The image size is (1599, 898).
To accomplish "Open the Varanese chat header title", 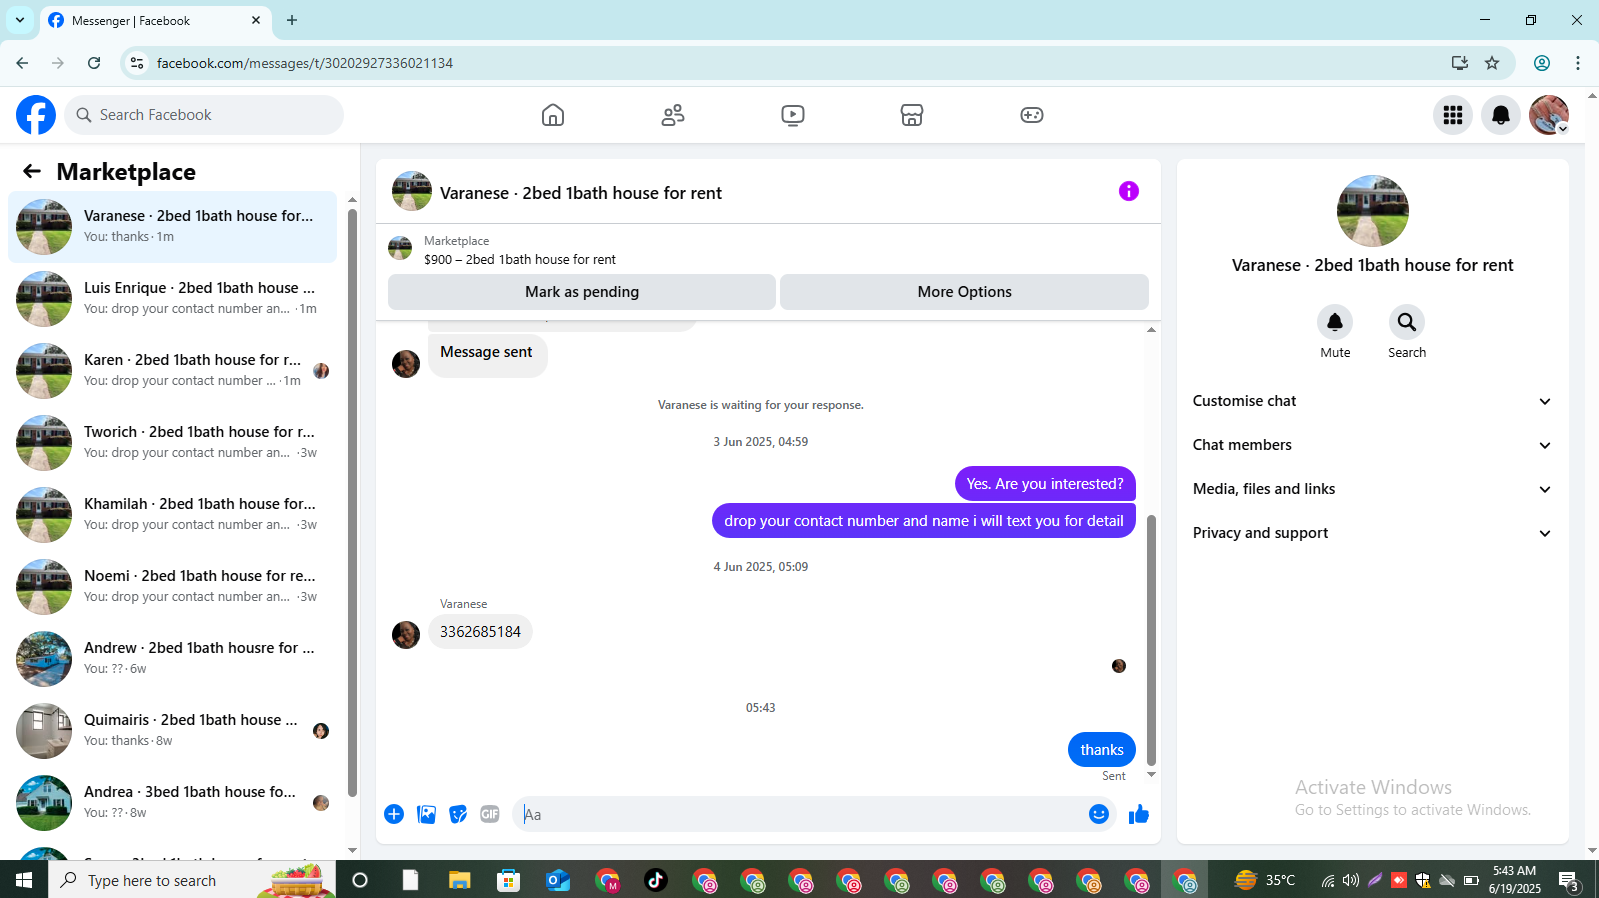I will pos(581,193).
